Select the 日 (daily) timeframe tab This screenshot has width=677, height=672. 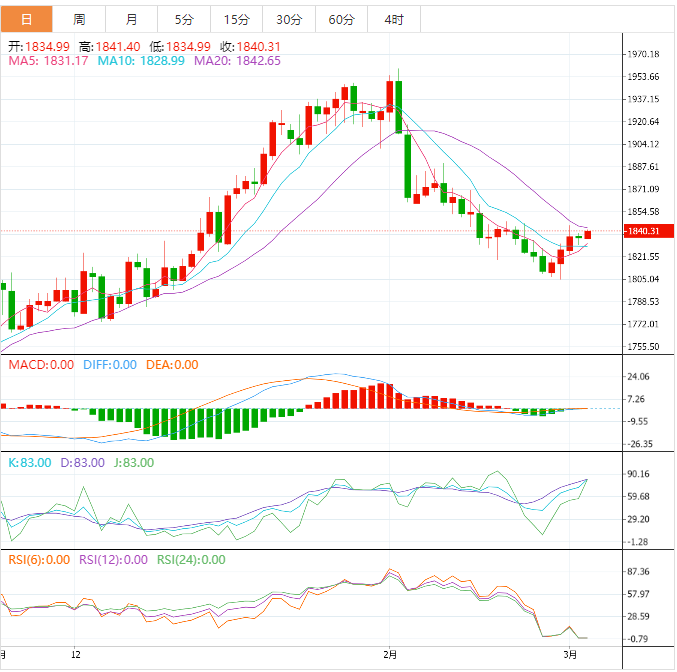coord(26,20)
